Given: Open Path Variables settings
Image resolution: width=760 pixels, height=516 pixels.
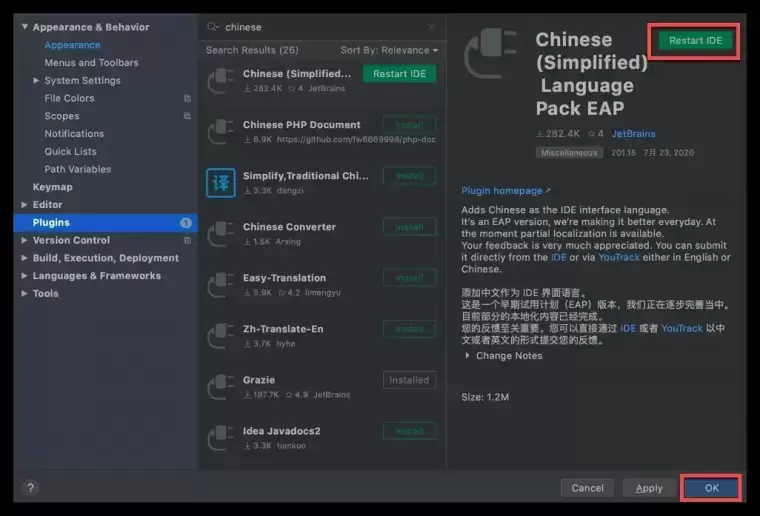Looking at the screenshot, I should click(78, 169).
